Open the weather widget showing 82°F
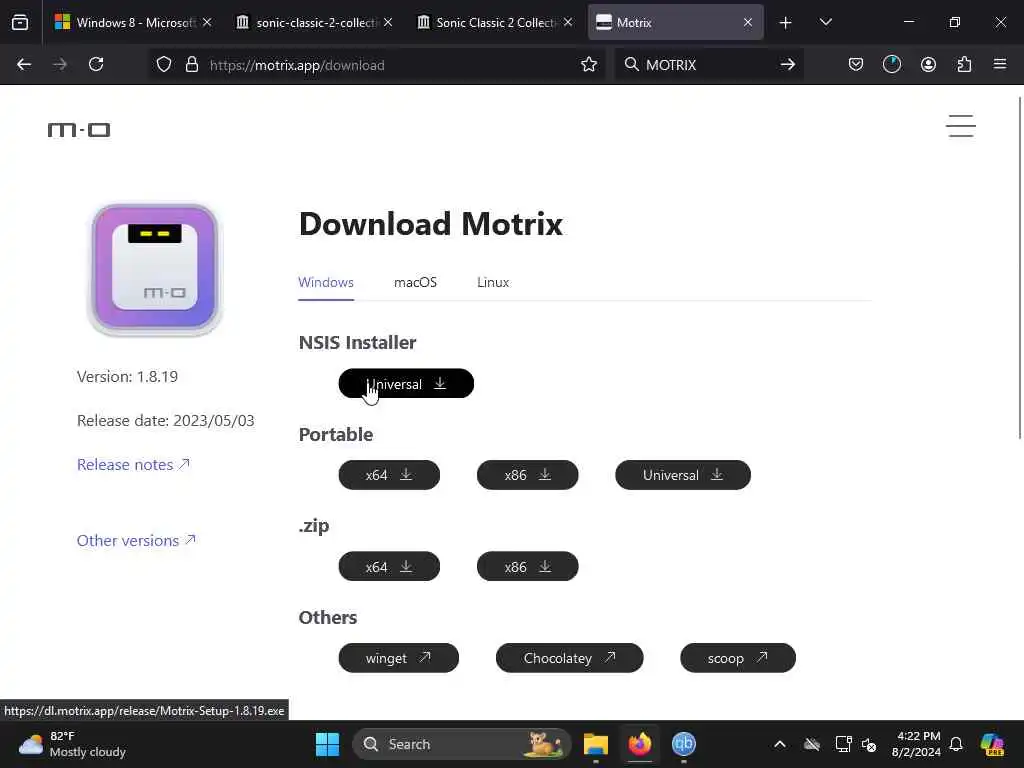The height and width of the screenshot is (768, 1024). coord(72,744)
